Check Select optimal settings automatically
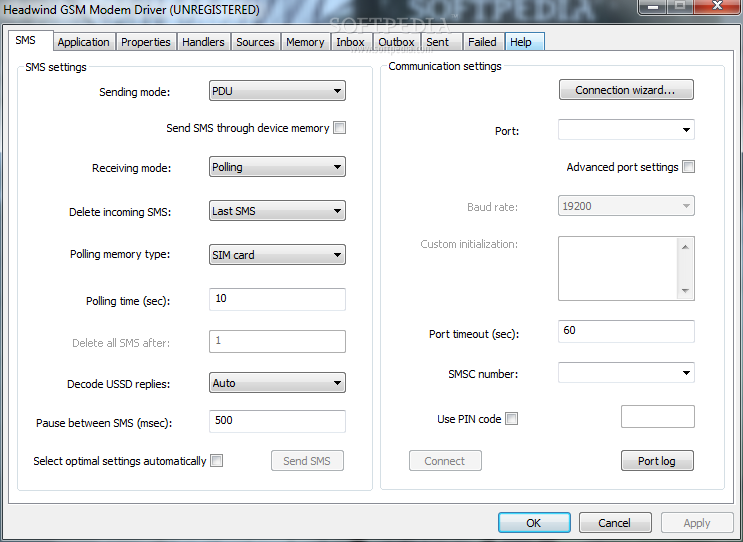Viewport: 743px width, 542px height. [x=217, y=461]
